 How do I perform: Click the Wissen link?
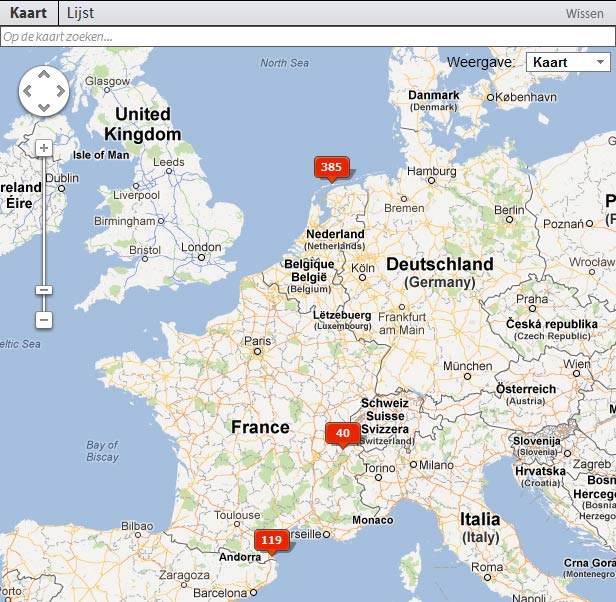pos(584,14)
